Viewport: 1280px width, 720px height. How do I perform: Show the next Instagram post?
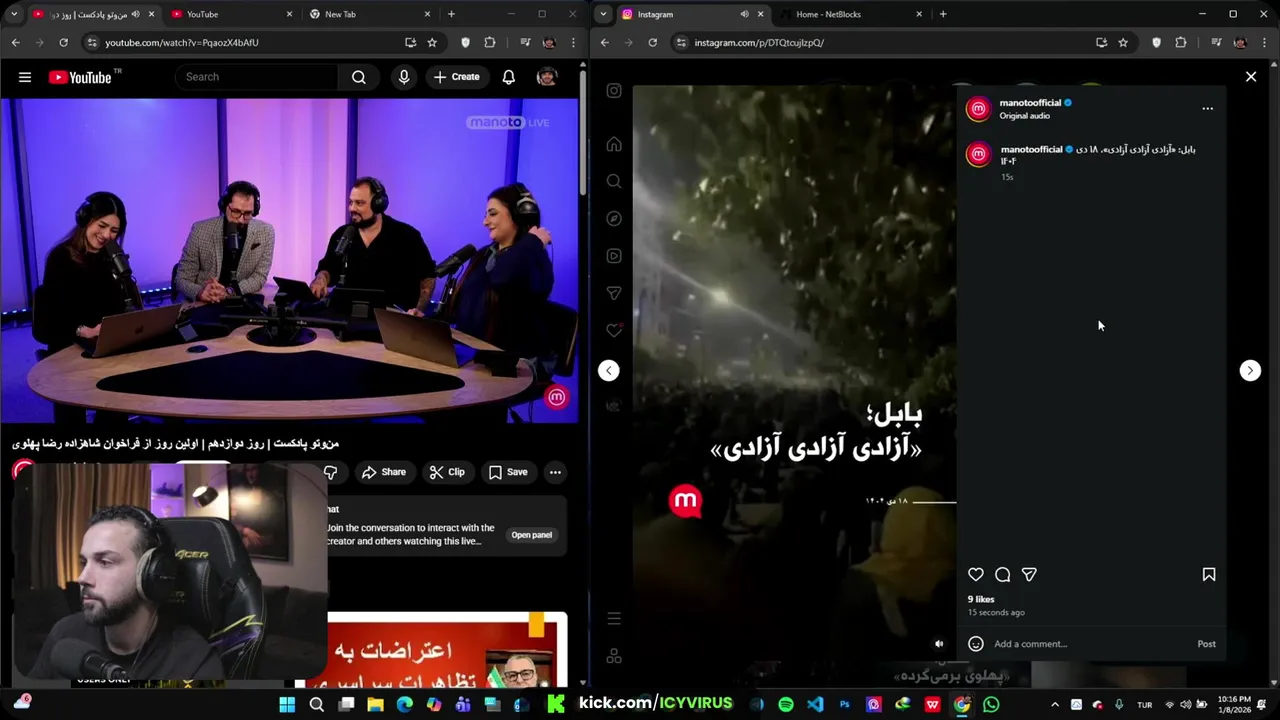(x=1250, y=371)
